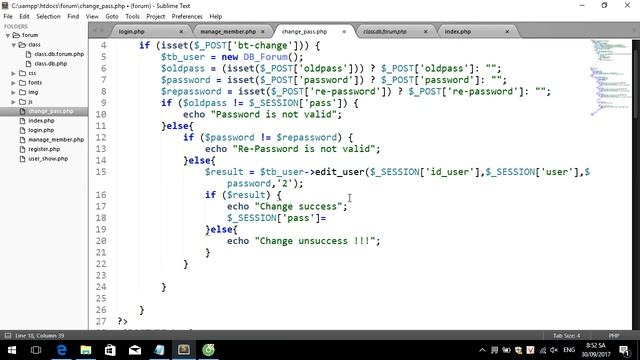
Task: Open the clock showing 8:52 SA
Action: 596,350
